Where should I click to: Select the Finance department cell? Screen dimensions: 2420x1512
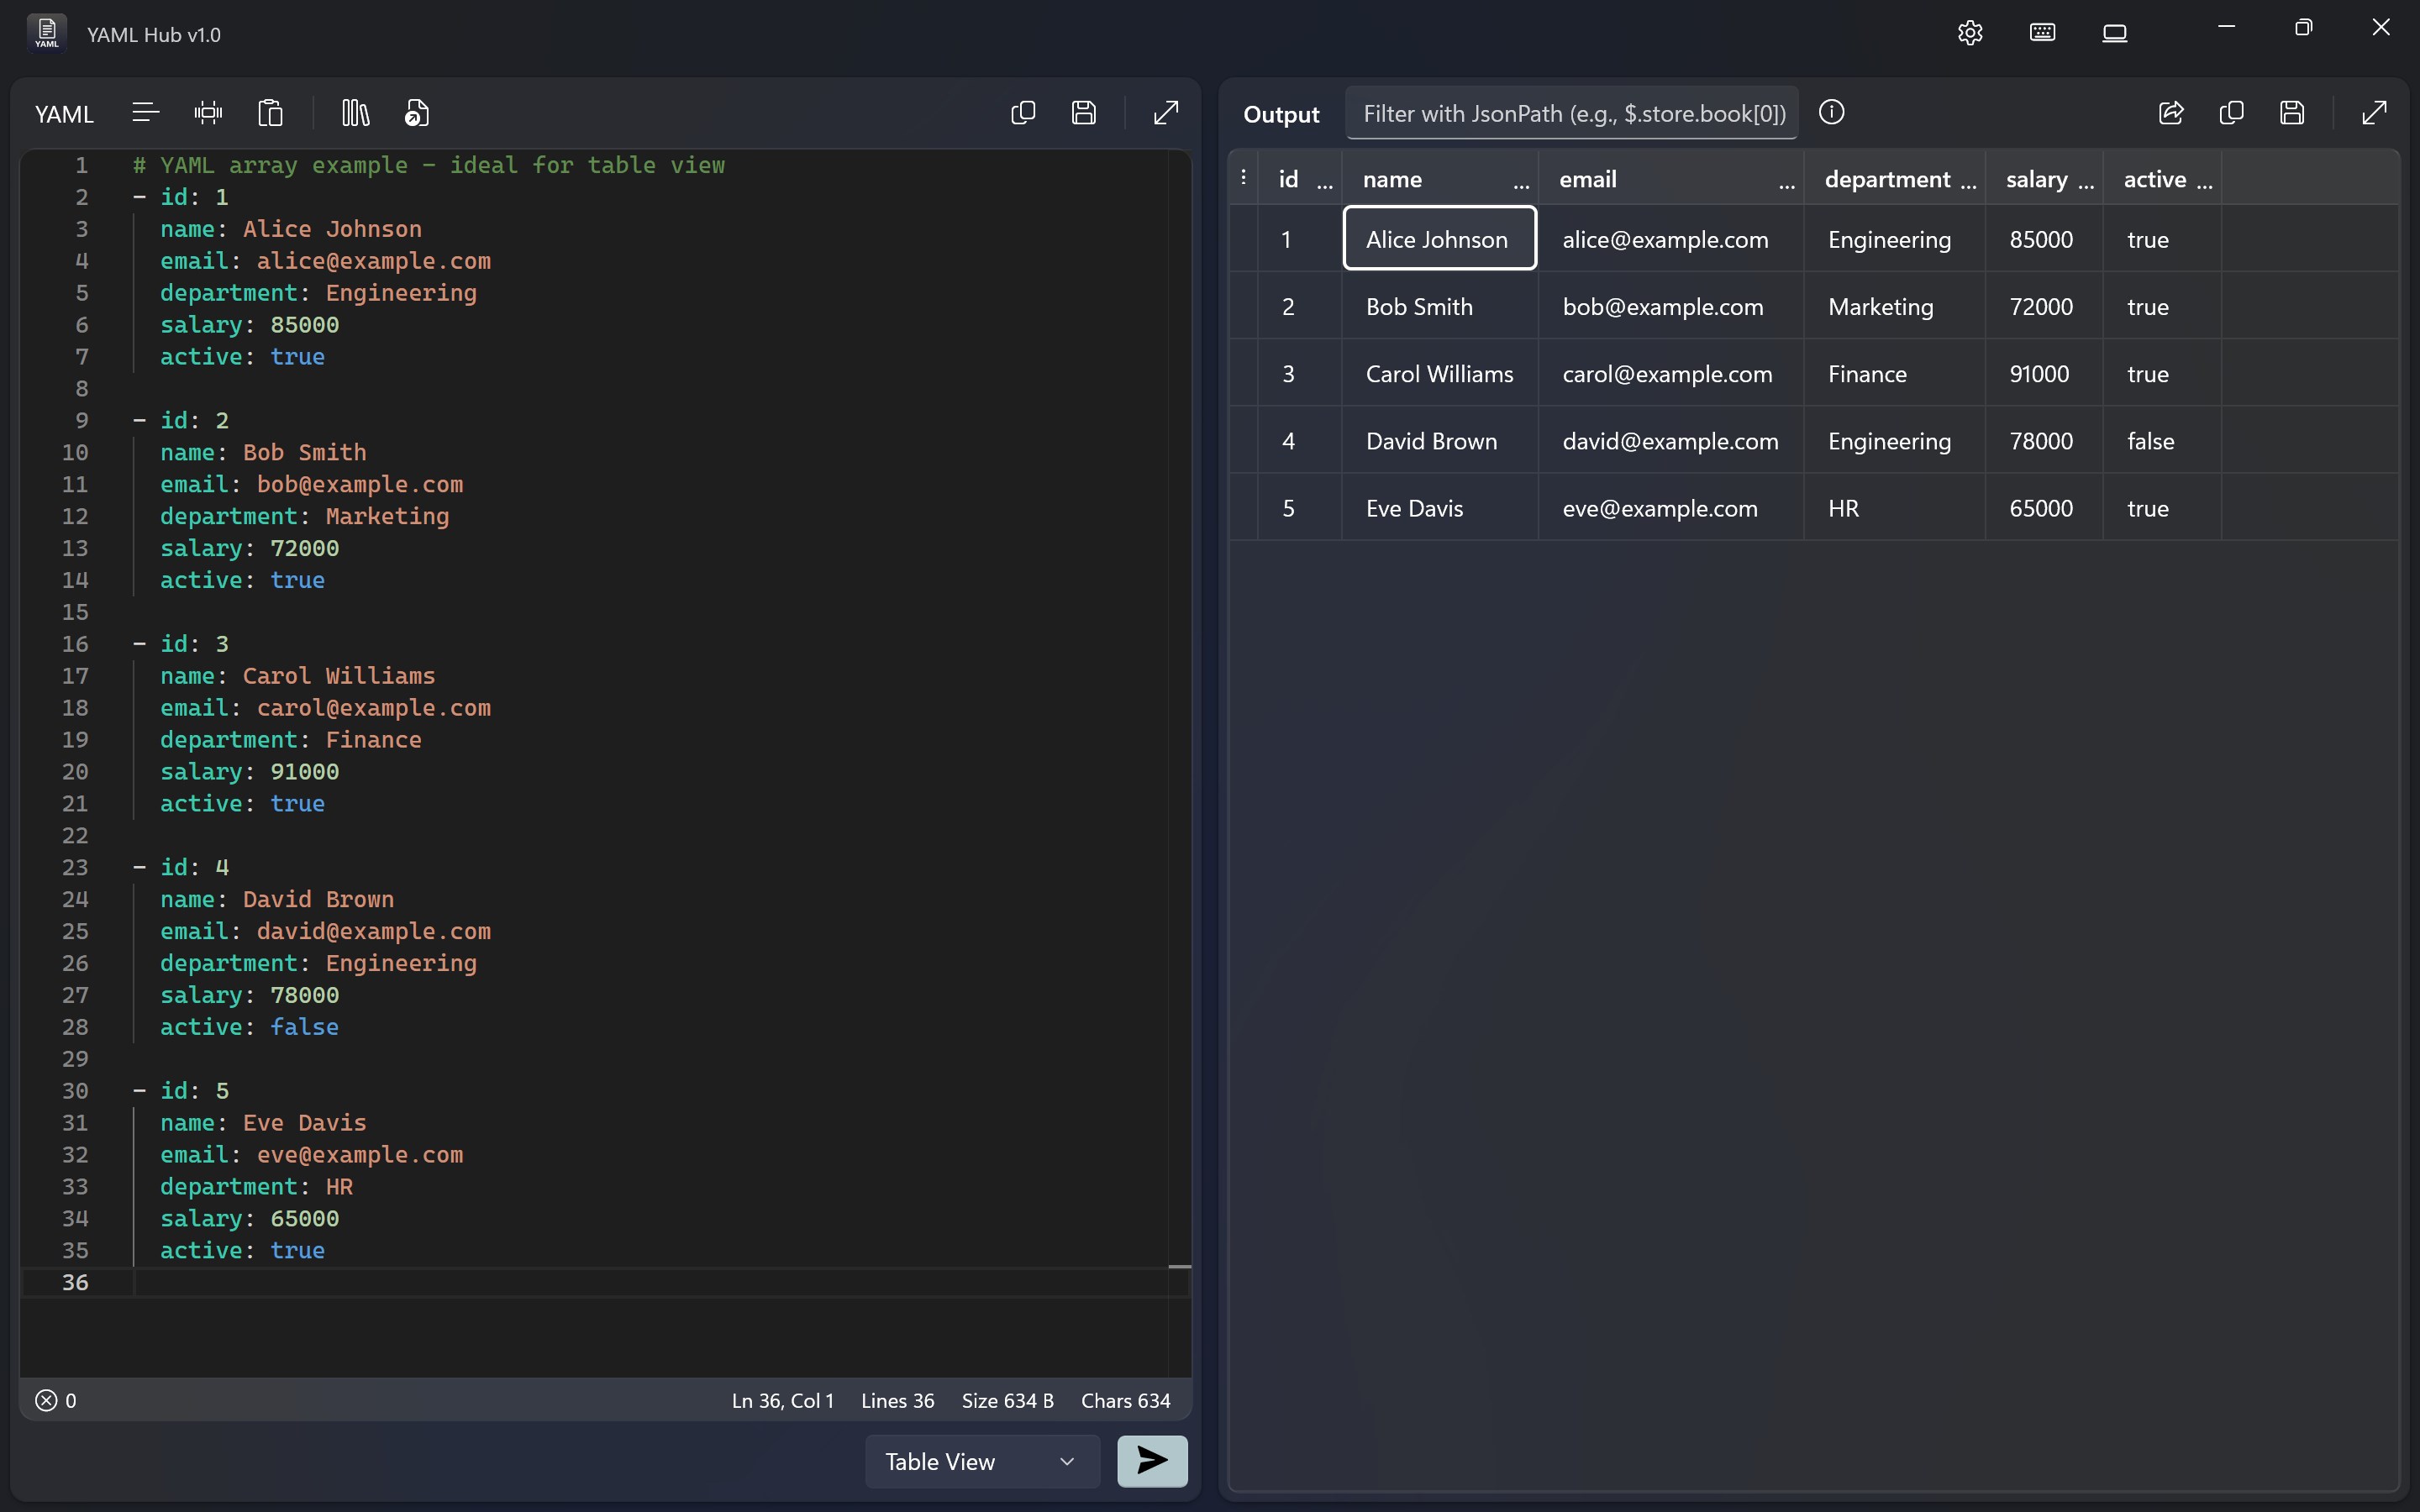pyautogui.click(x=1894, y=373)
